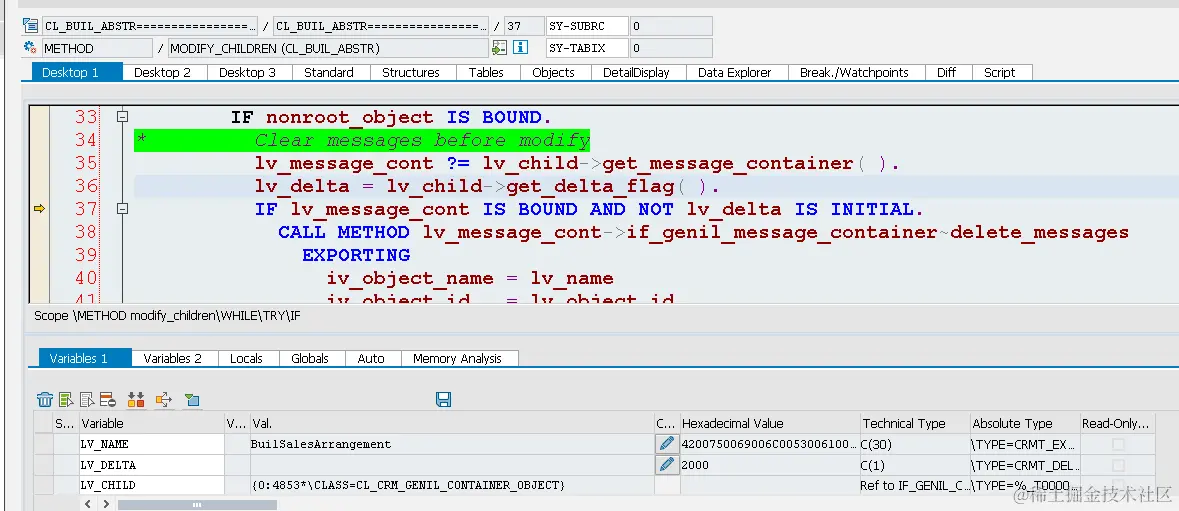Toggle Read-Only checkbox for LV_DELTA row
This screenshot has width=1179, height=511.
click(1118, 465)
